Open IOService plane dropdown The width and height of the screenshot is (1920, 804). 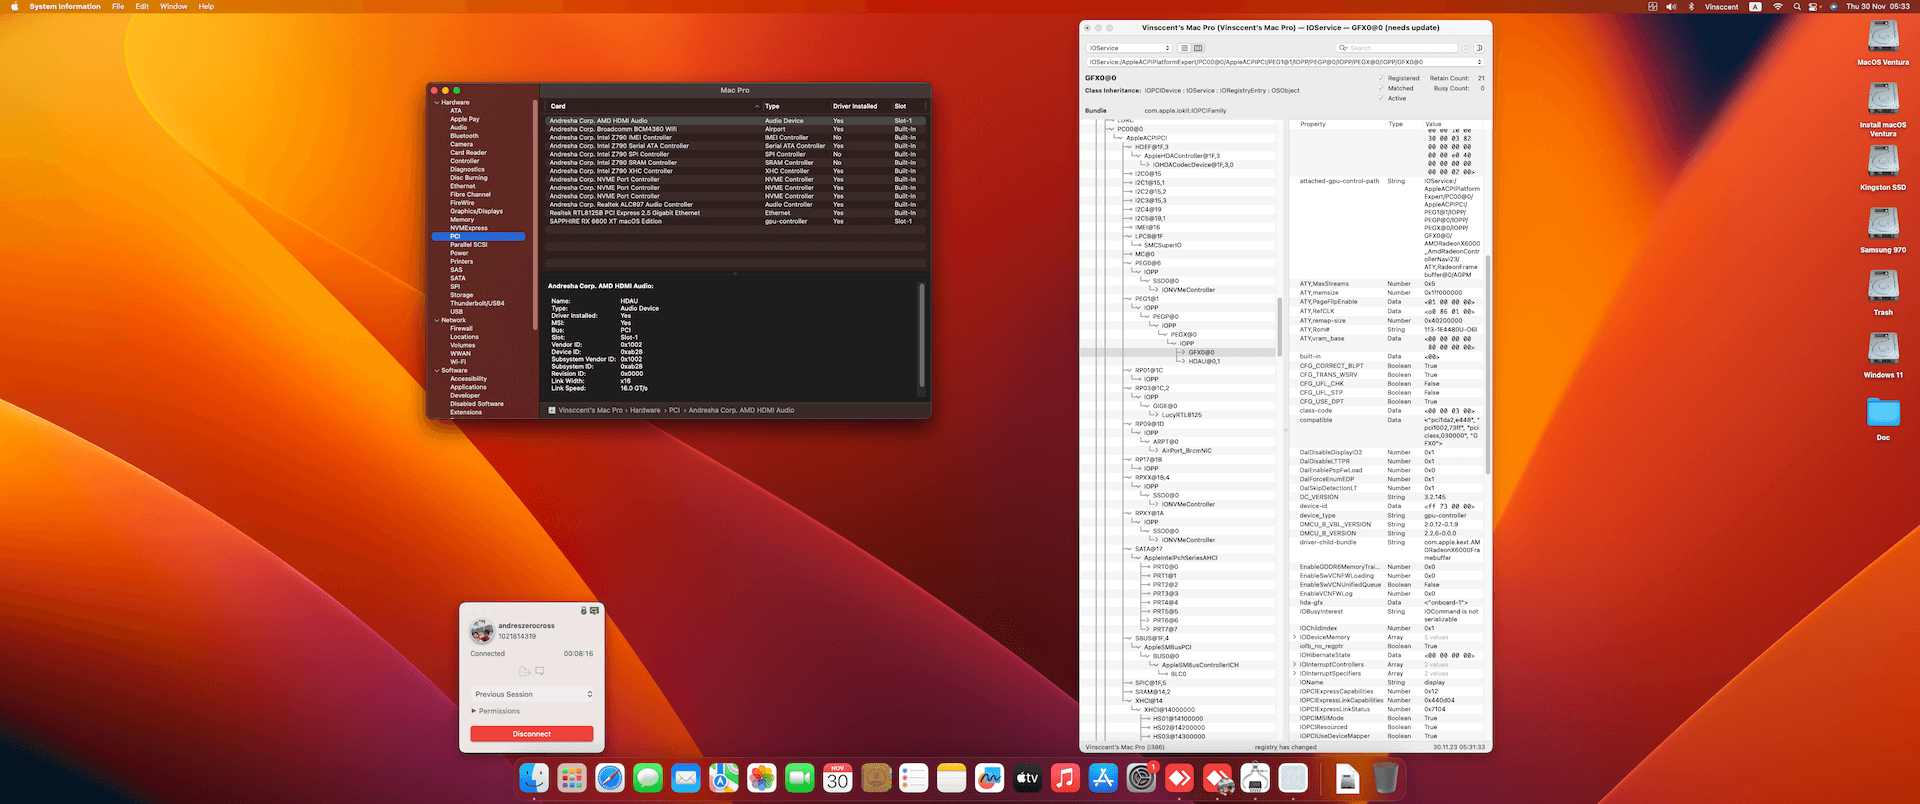tap(1129, 48)
